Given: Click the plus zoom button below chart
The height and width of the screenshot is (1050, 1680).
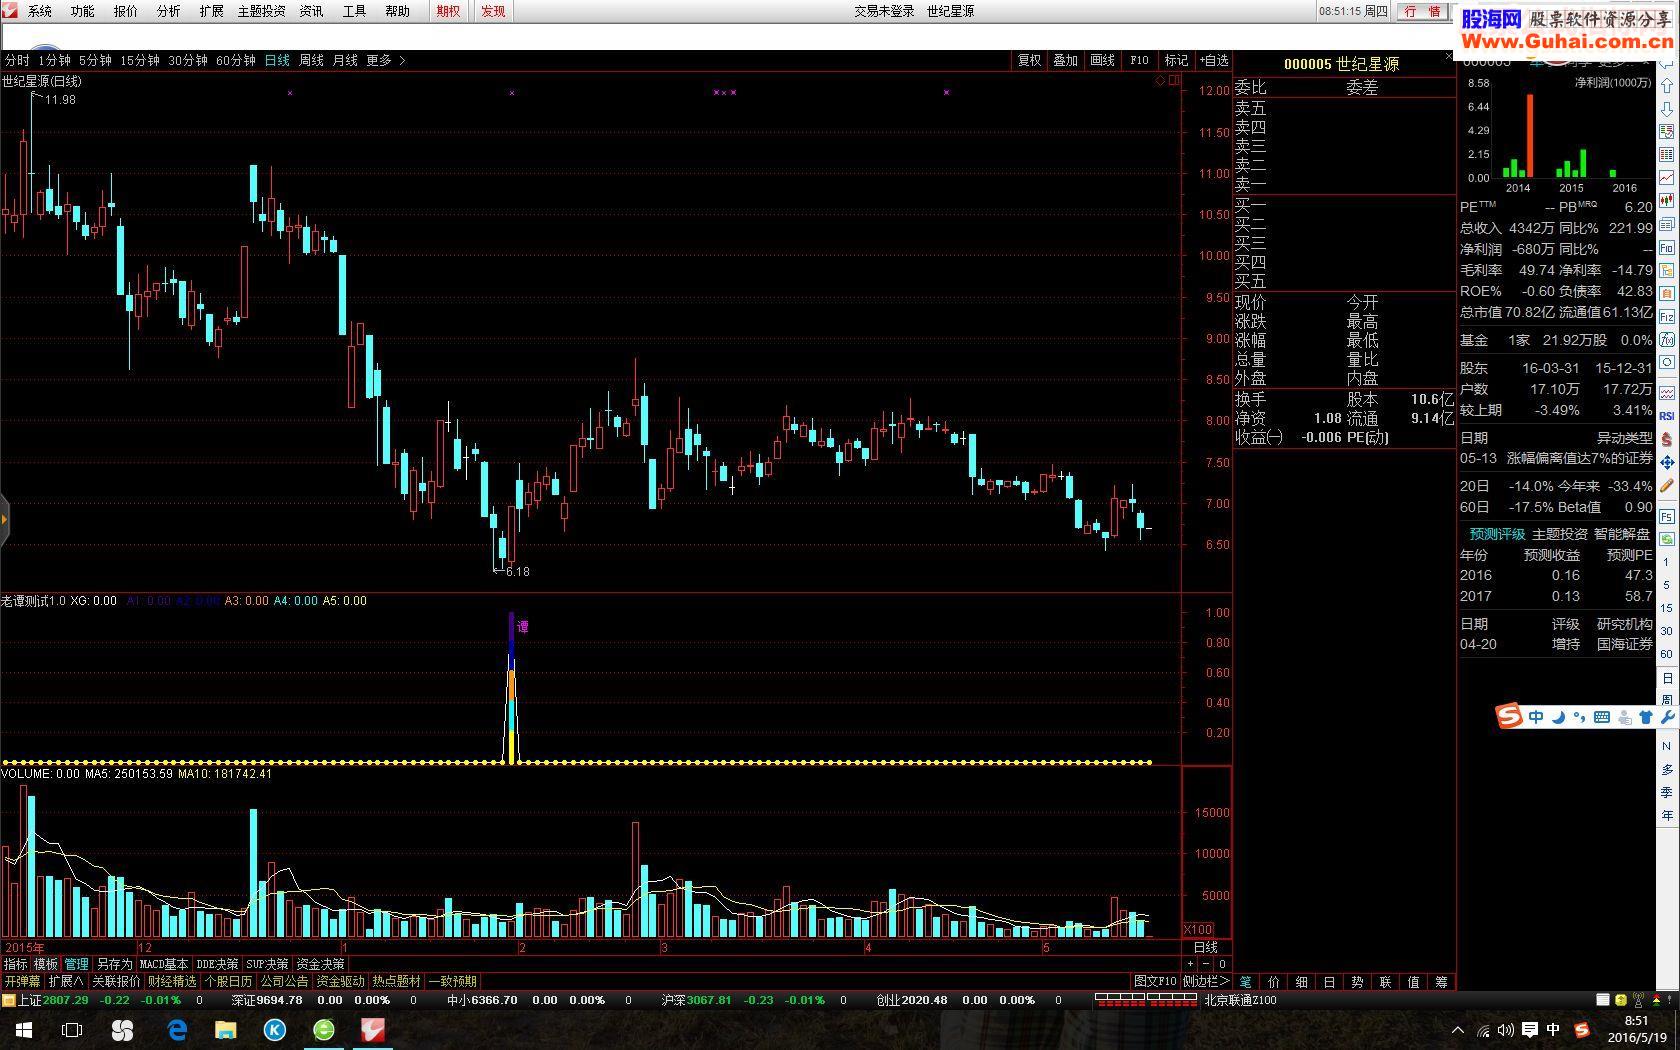Looking at the screenshot, I should click(1190, 964).
